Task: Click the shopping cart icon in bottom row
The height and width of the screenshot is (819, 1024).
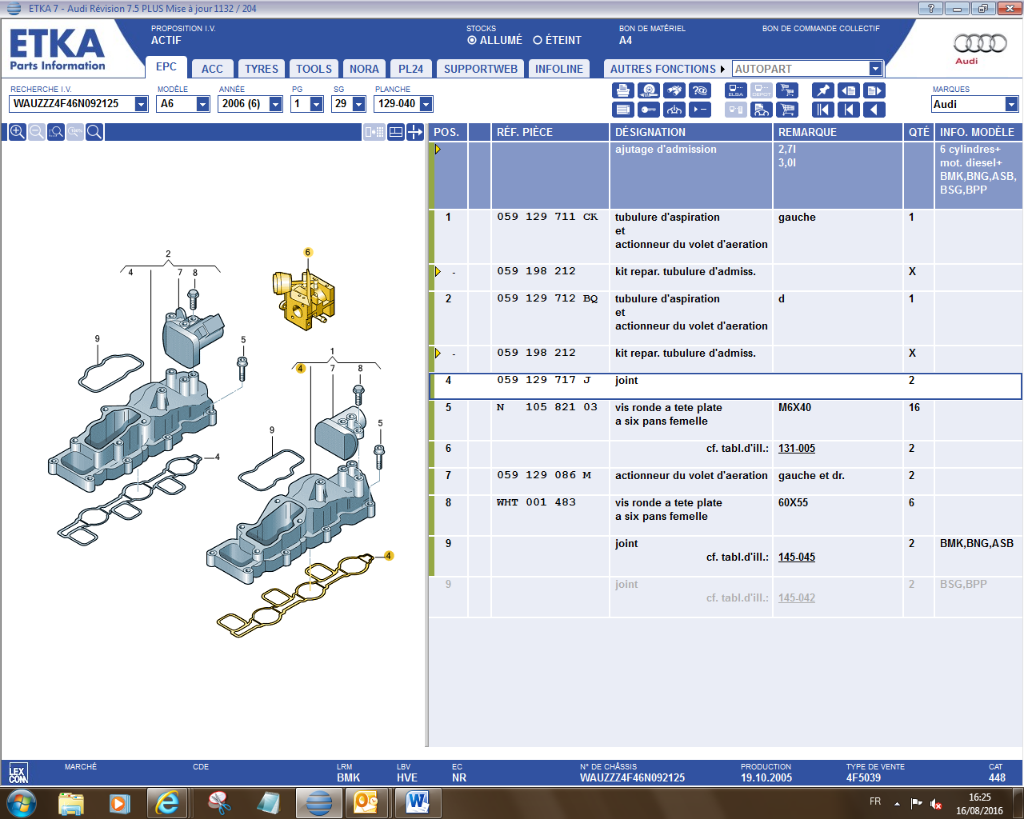Action: (787, 109)
